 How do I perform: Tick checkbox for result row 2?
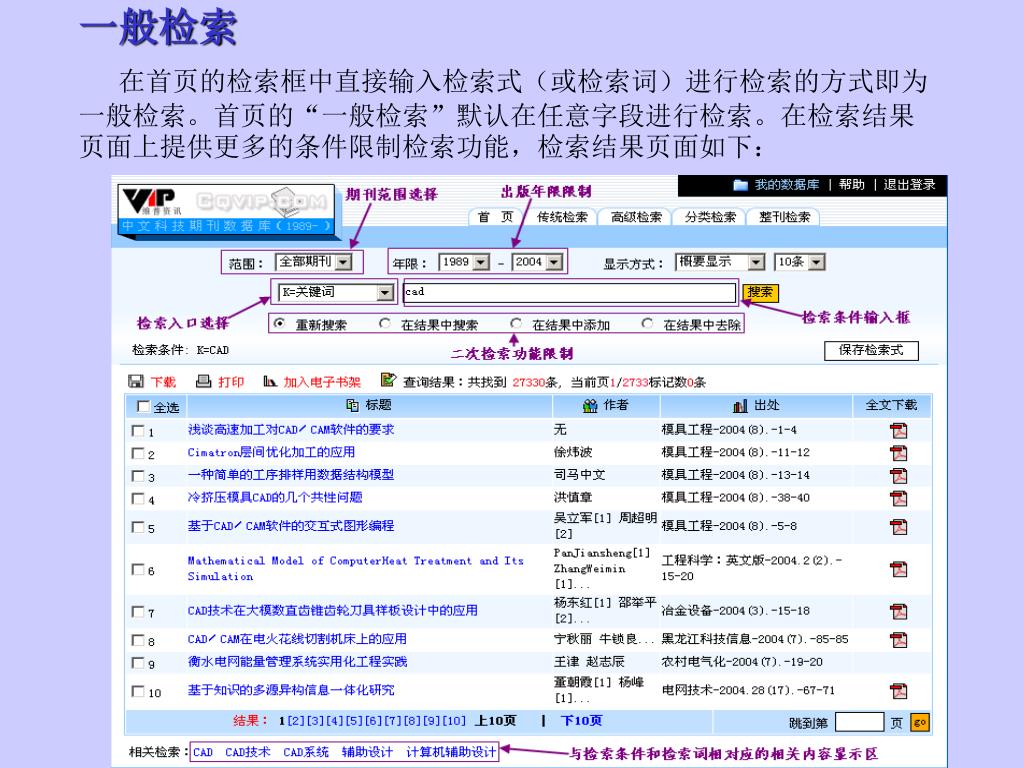[138, 453]
